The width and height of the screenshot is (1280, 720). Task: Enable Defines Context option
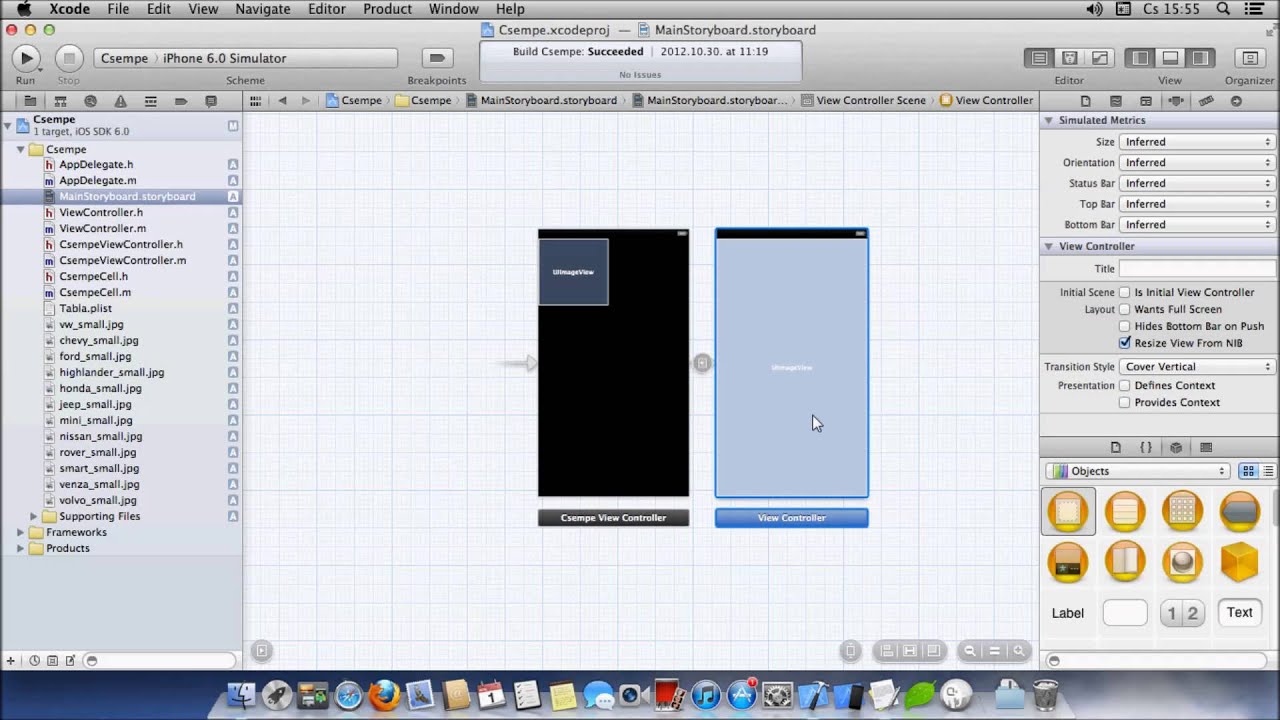coord(1125,385)
